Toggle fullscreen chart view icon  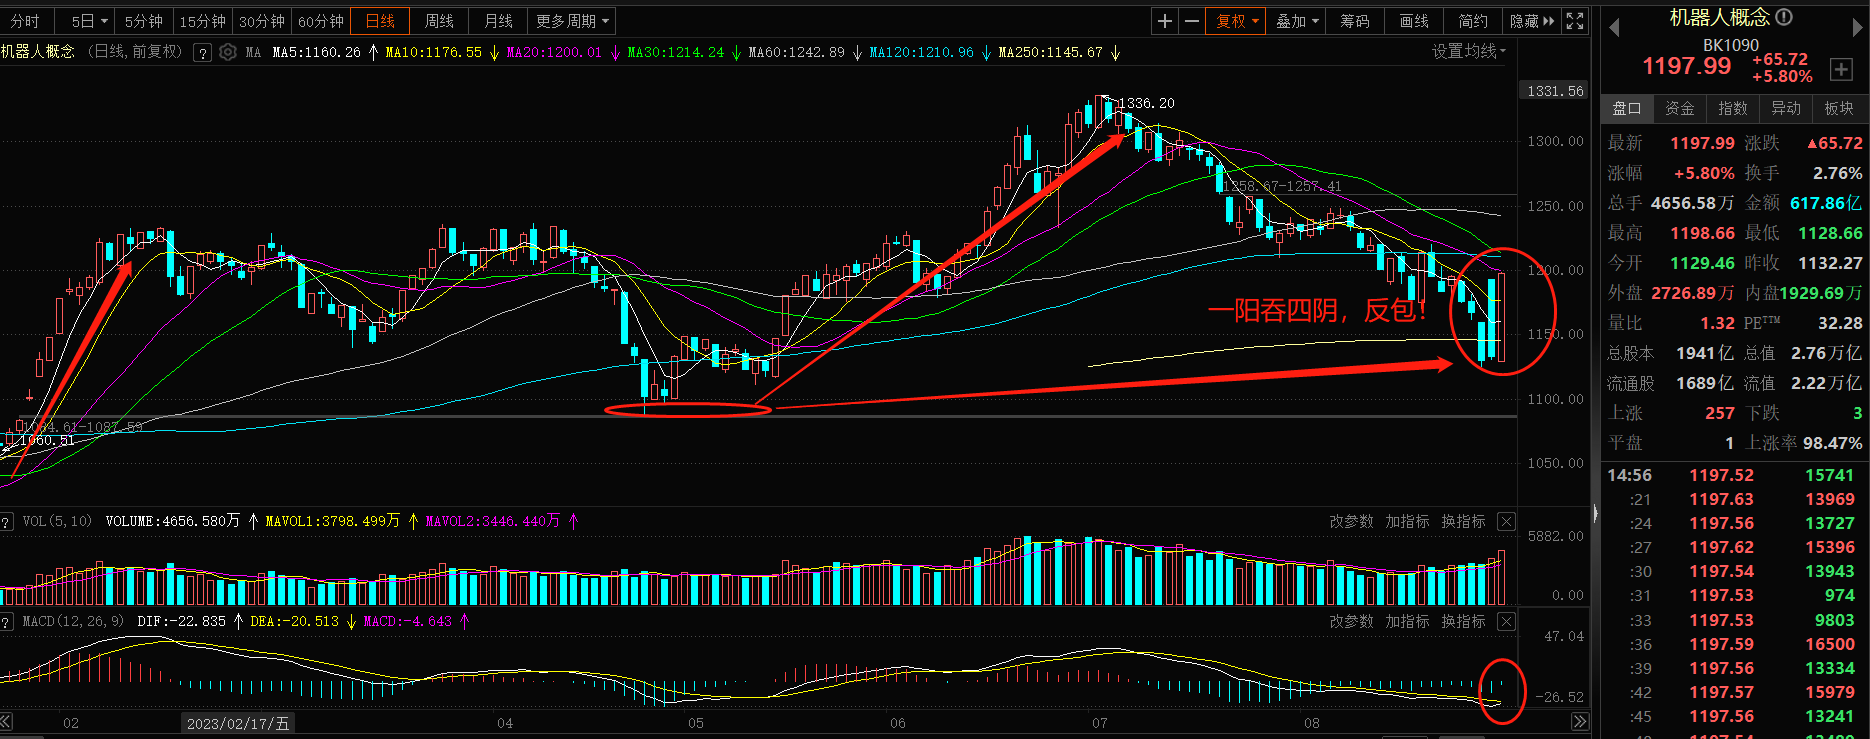pyautogui.click(x=1575, y=21)
